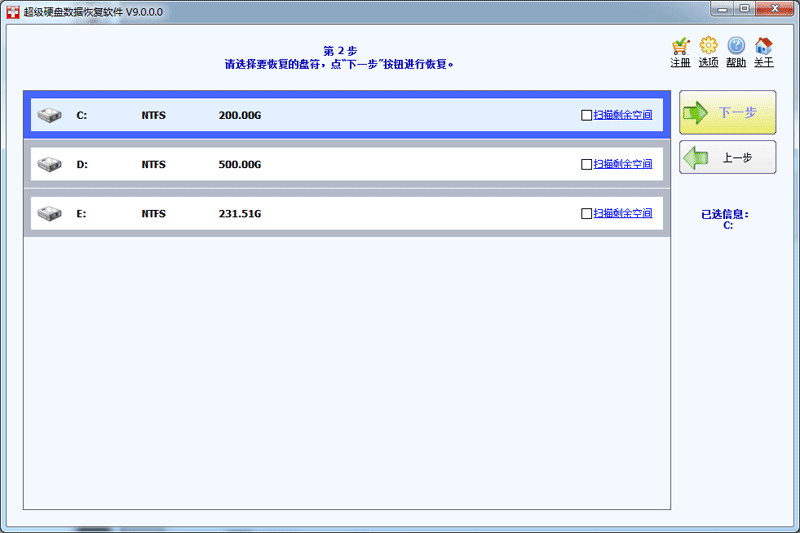Select the E: 231.51G partition row
The image size is (800, 533).
pyautogui.click(x=350, y=213)
